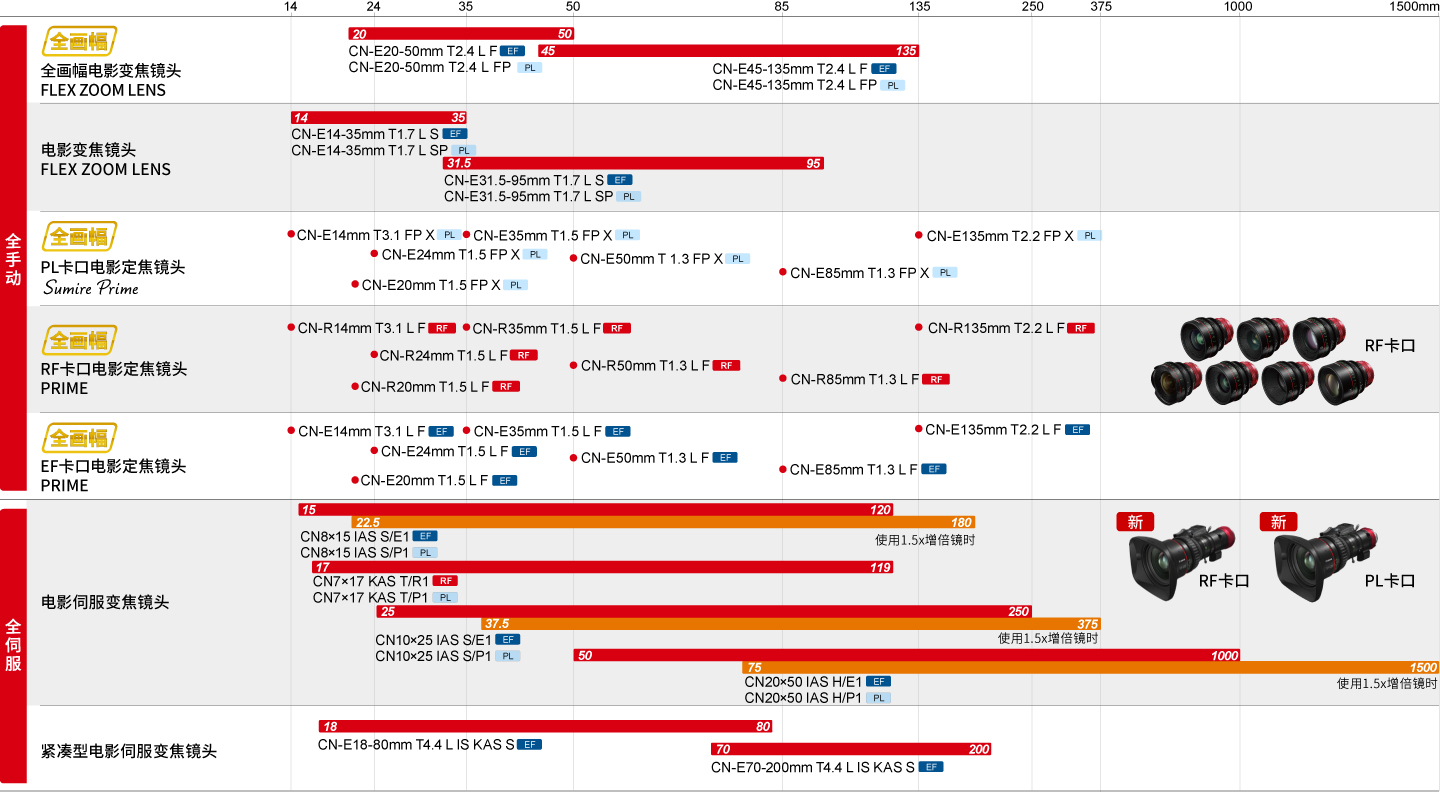Viewport: 1440px width, 792px height.
Task: Click the EF badge beside CN-E18-80mm T4.4
Action: 529,744
